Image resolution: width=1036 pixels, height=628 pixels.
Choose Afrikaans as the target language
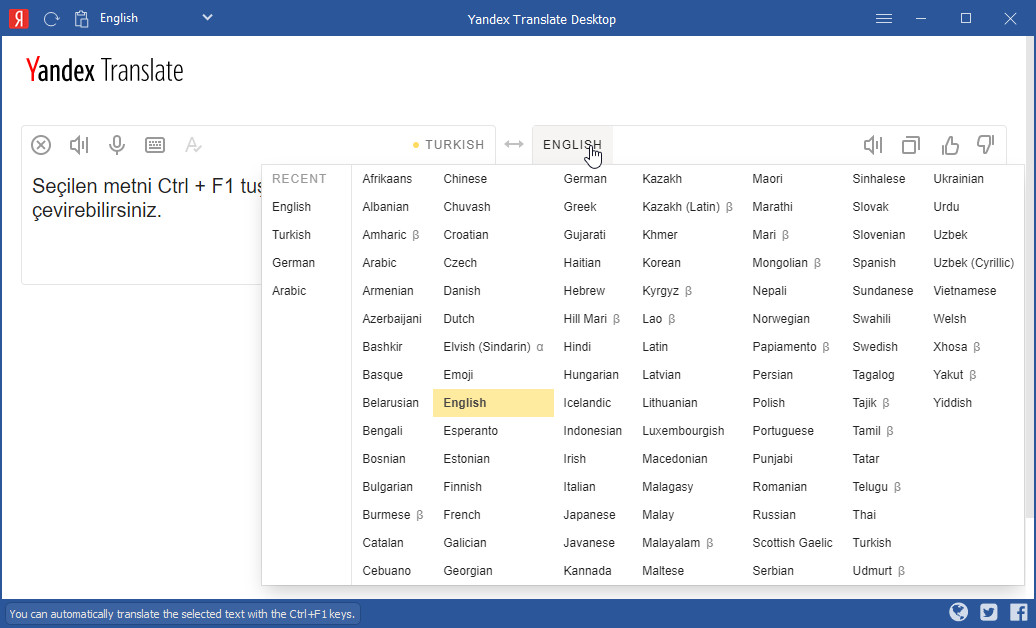click(387, 178)
